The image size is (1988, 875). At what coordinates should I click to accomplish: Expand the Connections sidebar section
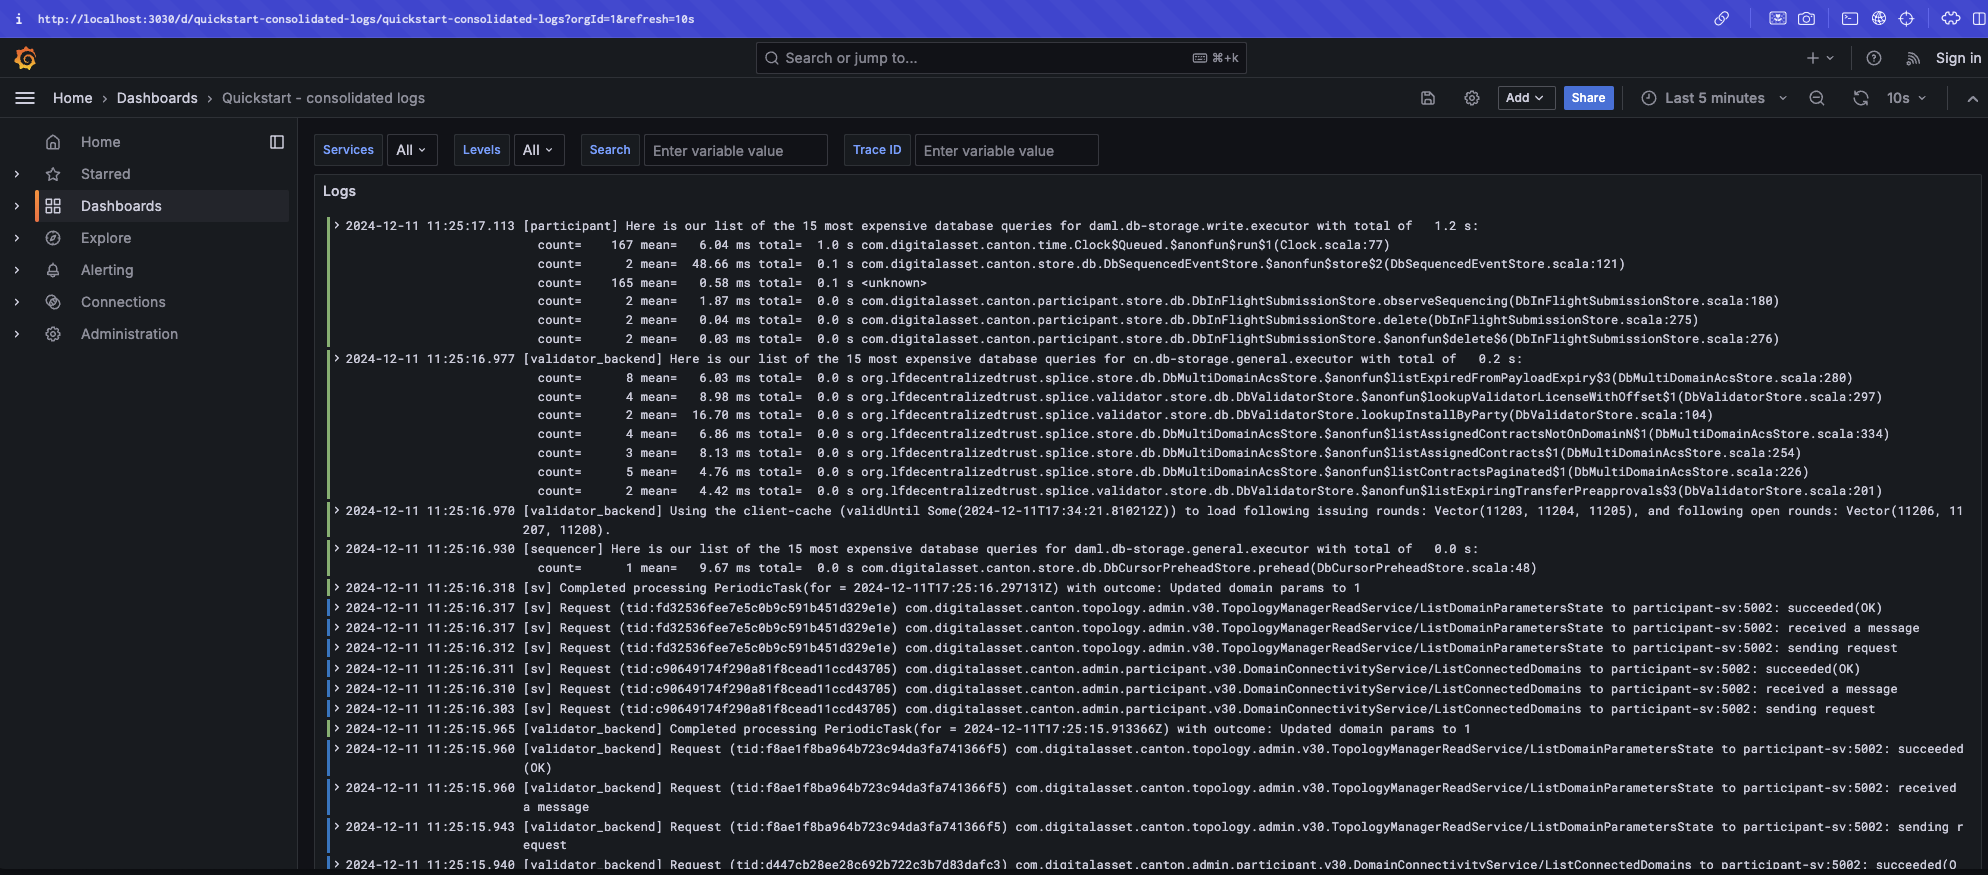click(17, 302)
